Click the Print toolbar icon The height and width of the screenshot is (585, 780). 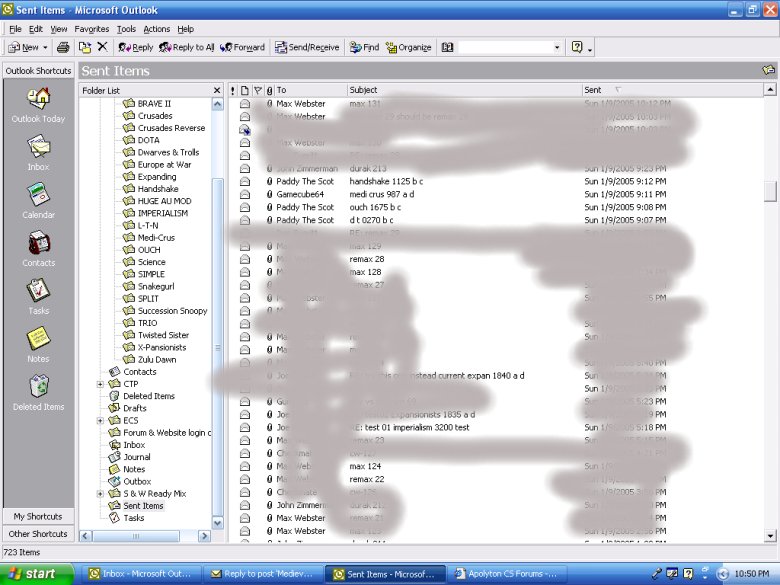(x=63, y=47)
